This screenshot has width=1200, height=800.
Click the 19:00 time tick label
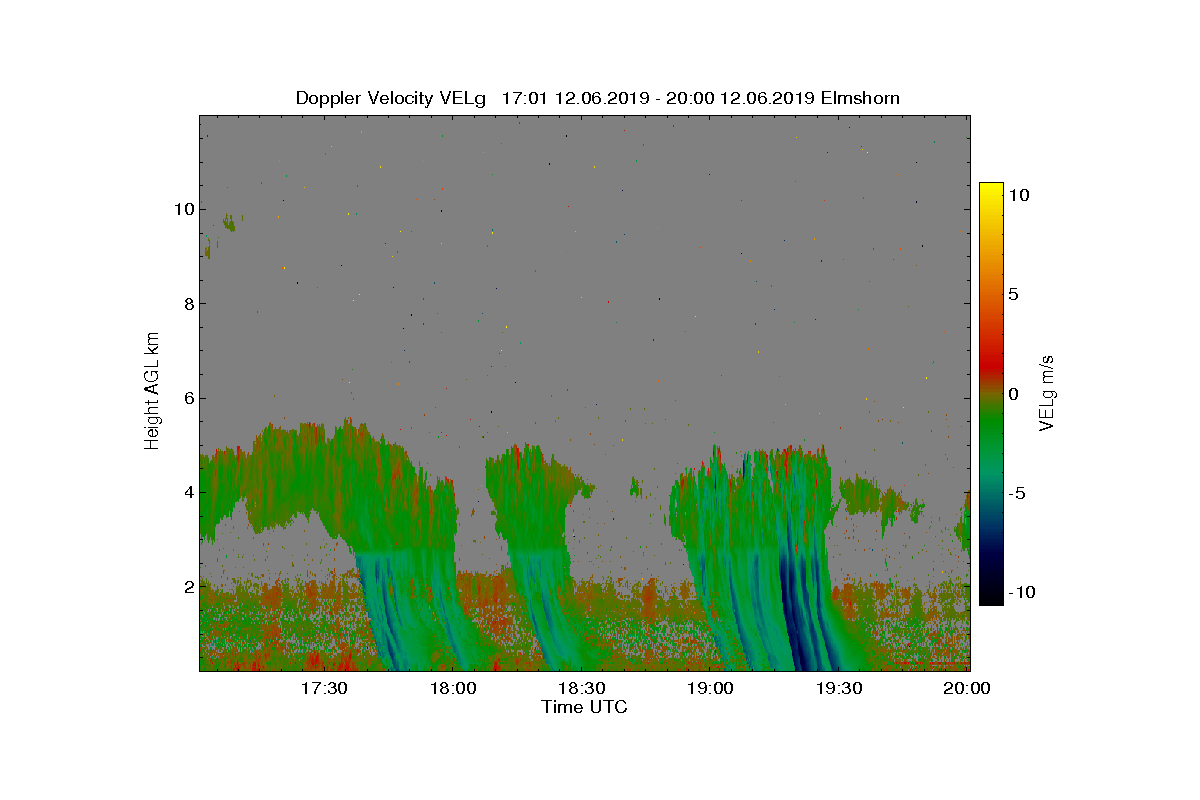(x=711, y=689)
